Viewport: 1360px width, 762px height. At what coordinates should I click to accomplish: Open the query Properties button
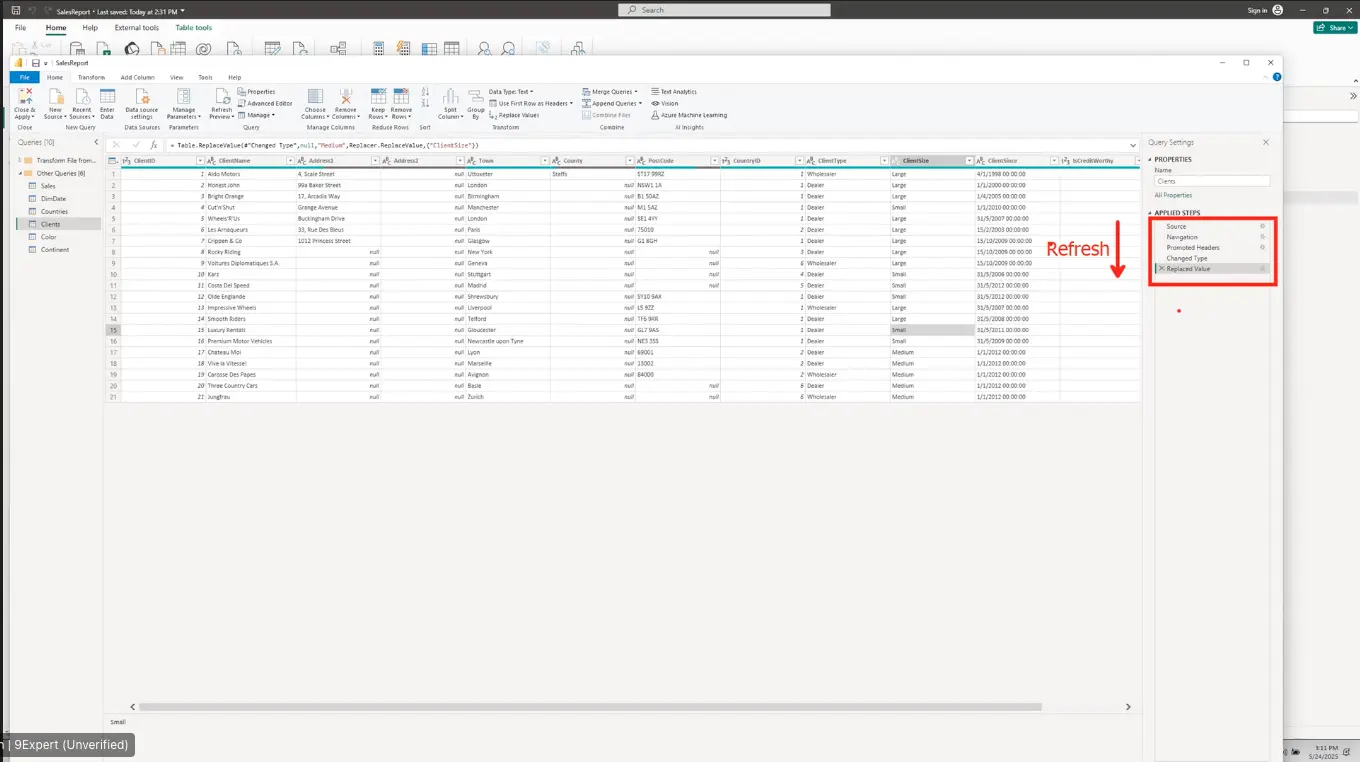pyautogui.click(x=258, y=92)
